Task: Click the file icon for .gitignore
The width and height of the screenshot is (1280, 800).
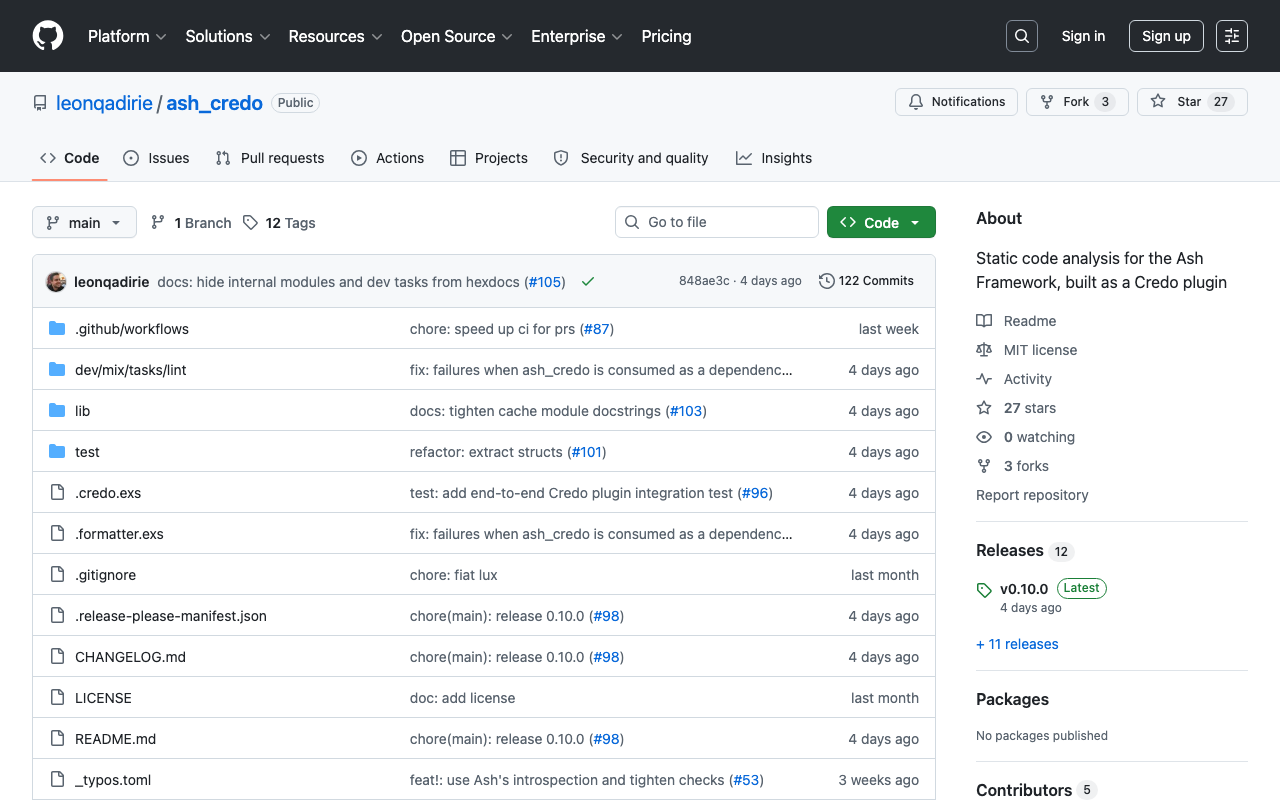Action: click(57, 575)
